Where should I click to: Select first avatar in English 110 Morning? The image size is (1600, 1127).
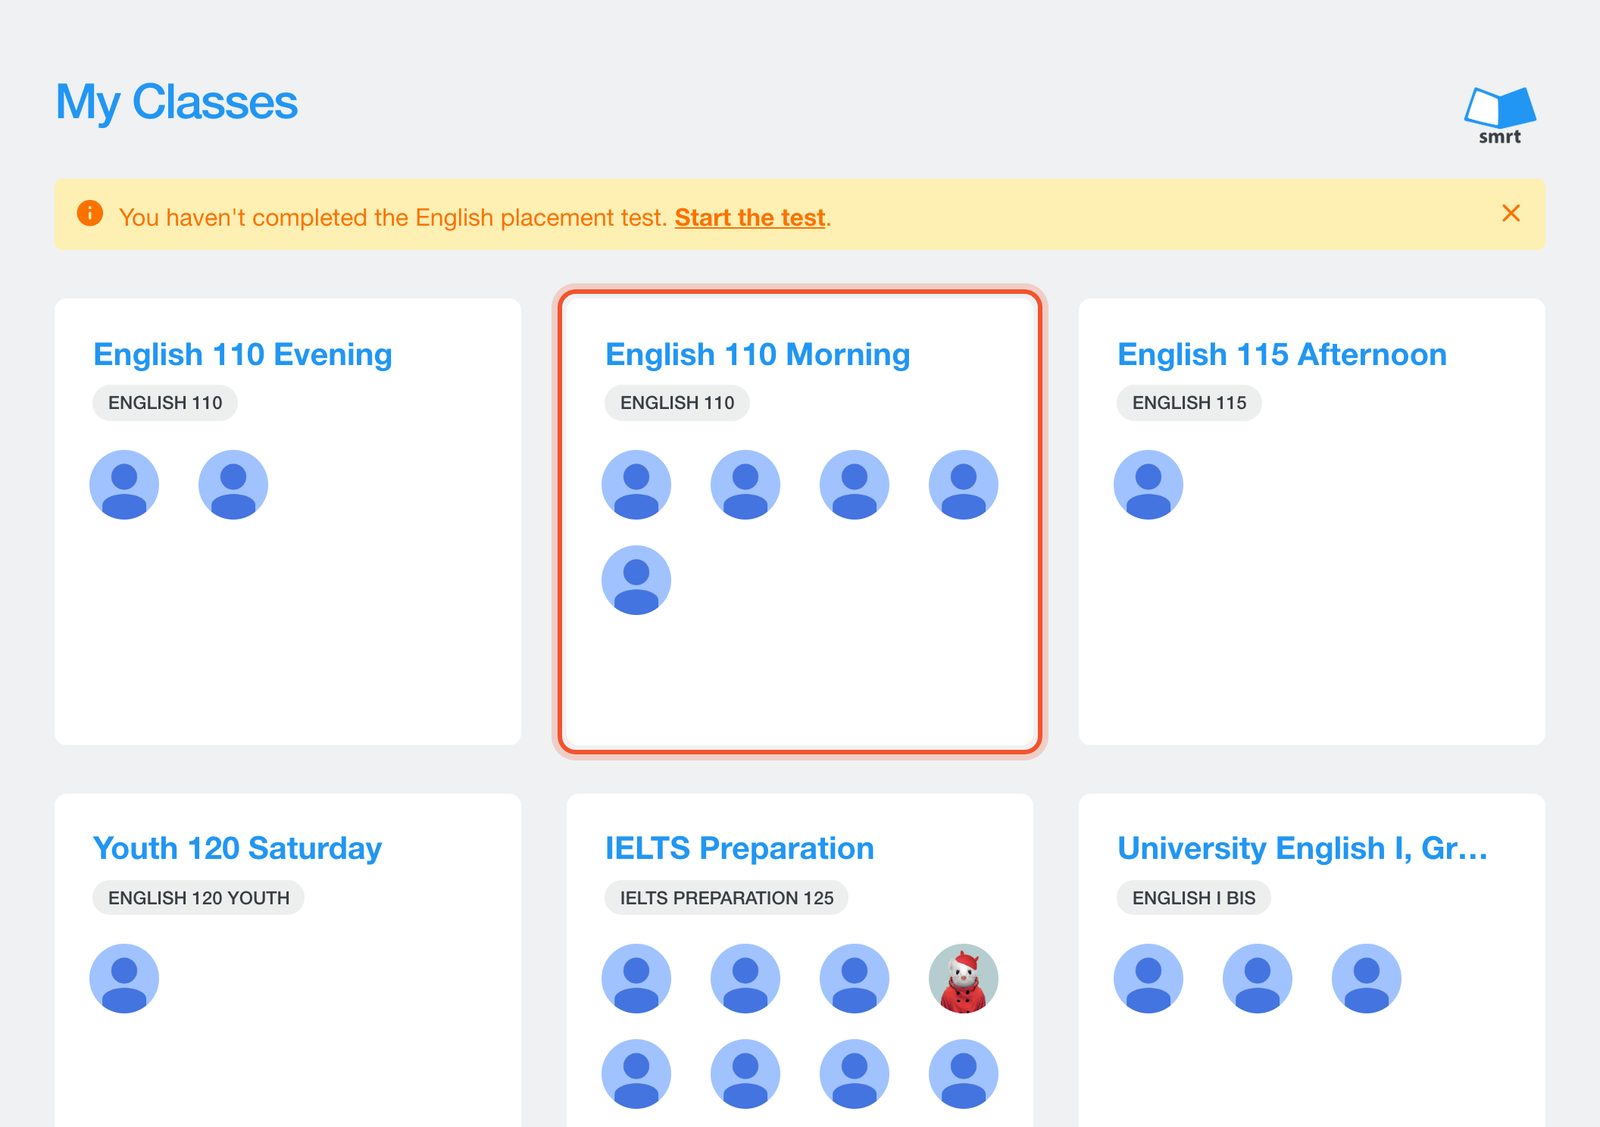(x=636, y=485)
